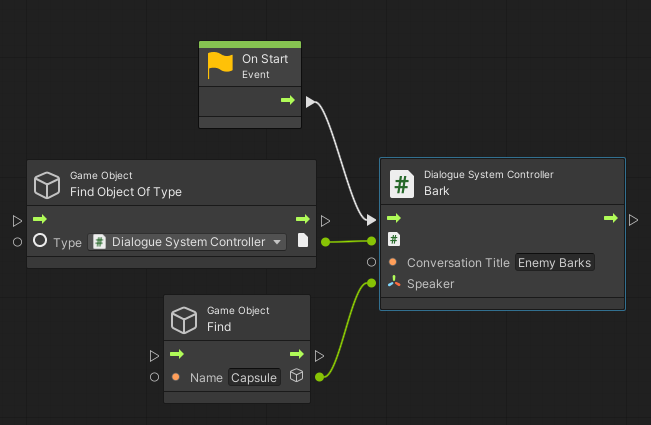The width and height of the screenshot is (651, 425).
Task: Click the cube output icon on Find node
Action: point(296,376)
